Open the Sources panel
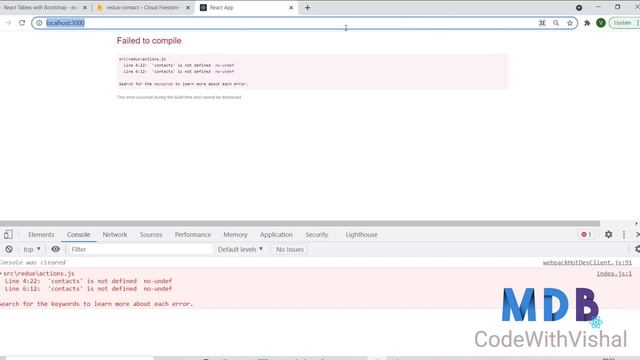Image resolution: width=640 pixels, height=360 pixels. 151,235
